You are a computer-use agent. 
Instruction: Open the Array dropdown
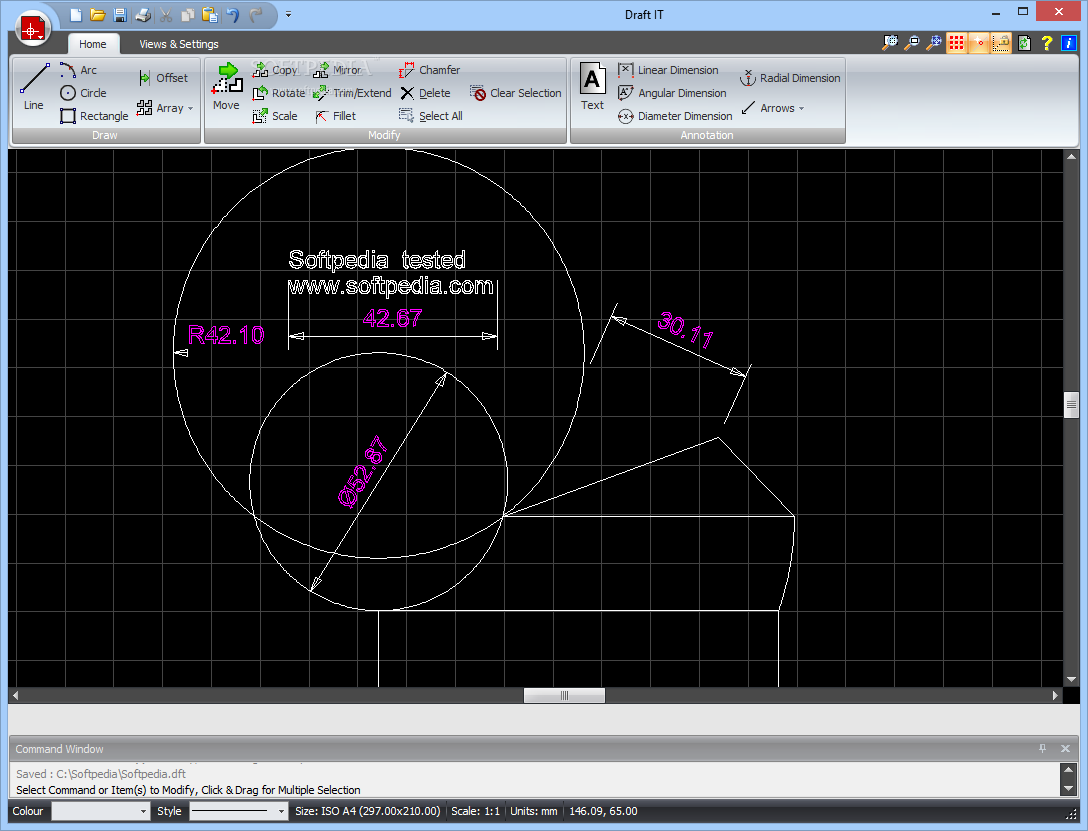coord(165,108)
